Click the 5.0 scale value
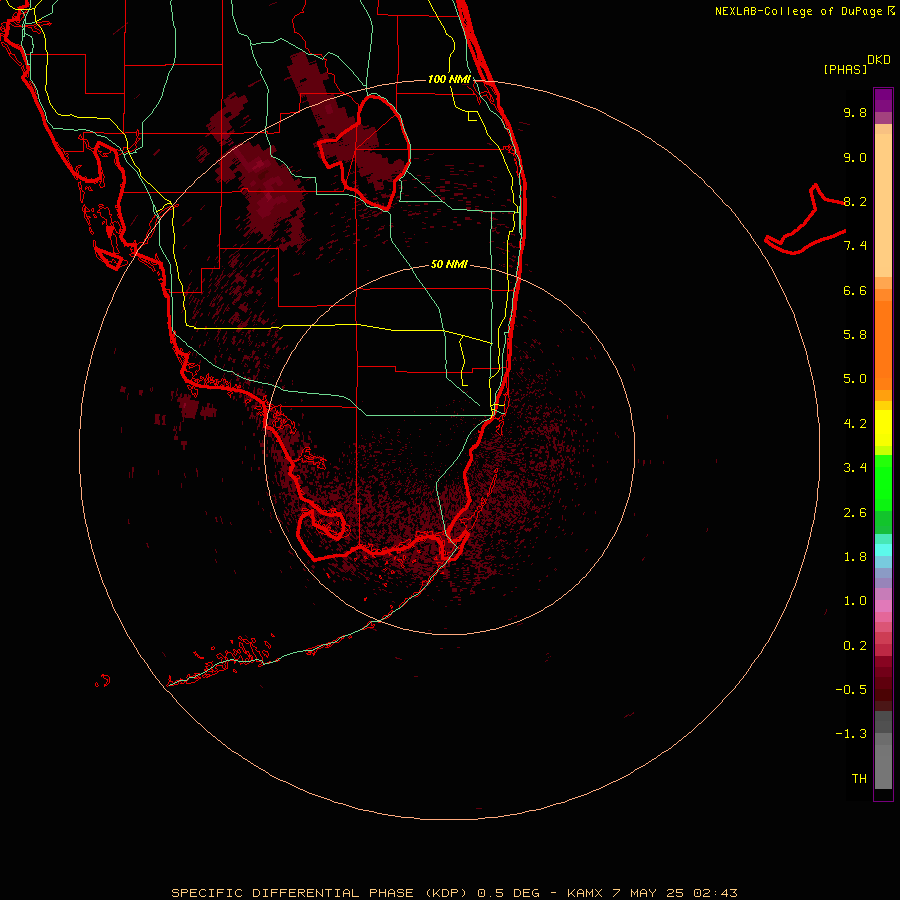The image size is (900, 900). 855,379
